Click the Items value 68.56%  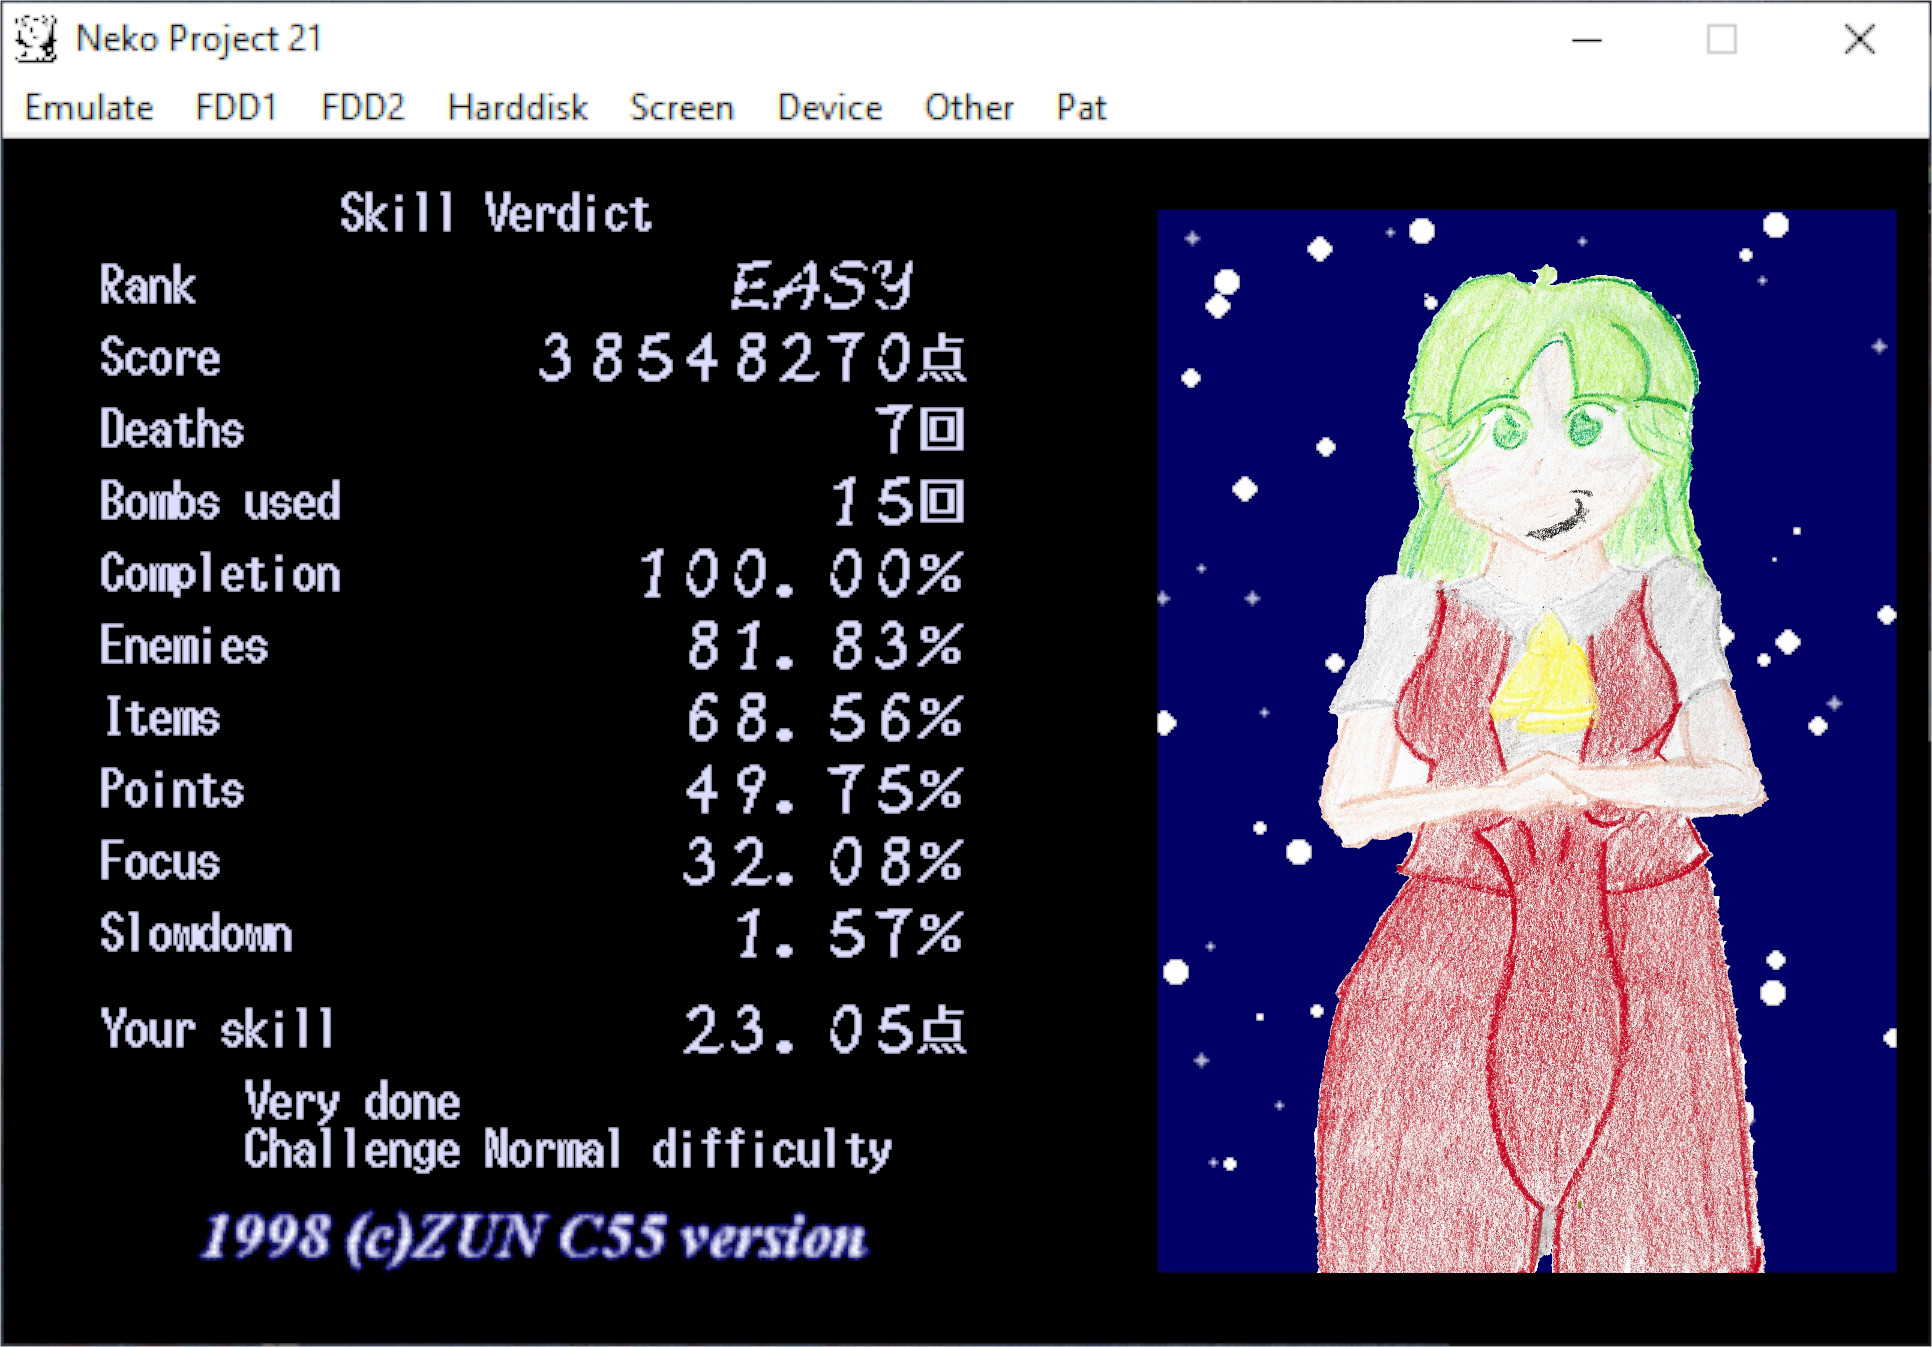coord(825,718)
